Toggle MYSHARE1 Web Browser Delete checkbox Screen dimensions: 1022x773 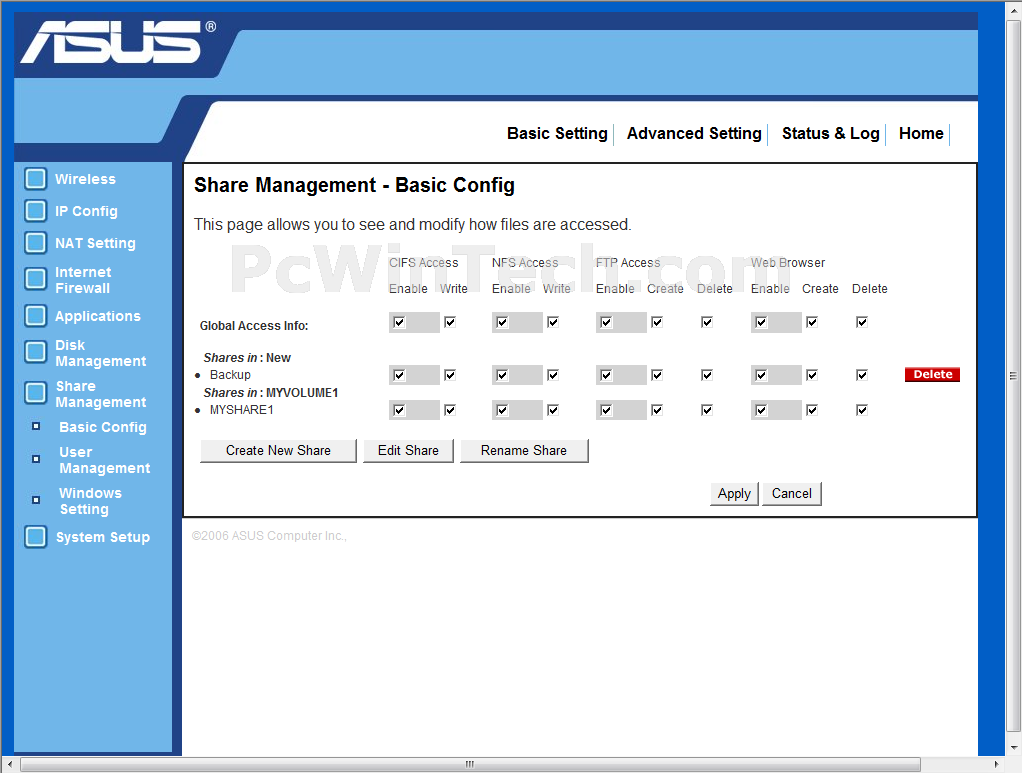(862, 410)
